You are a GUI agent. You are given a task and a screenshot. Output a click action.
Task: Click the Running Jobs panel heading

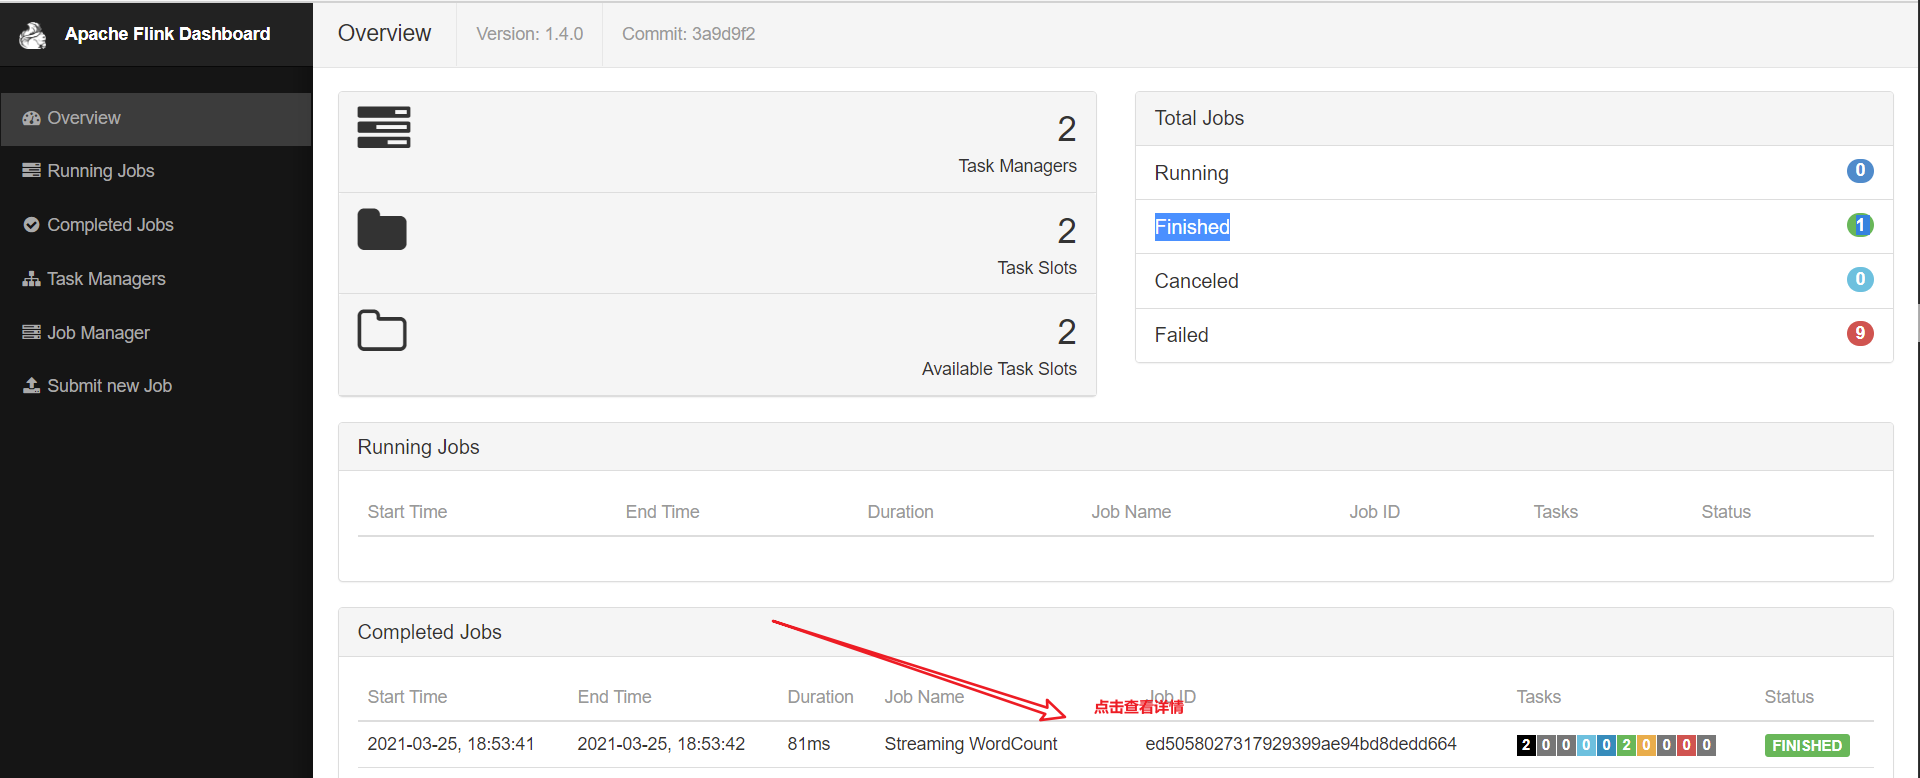[x=418, y=447]
